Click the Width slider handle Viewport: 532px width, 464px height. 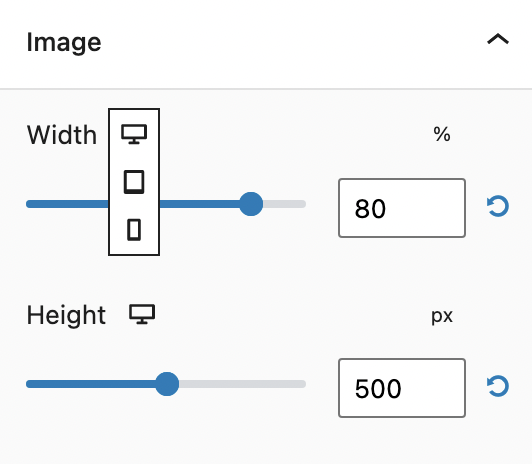click(251, 204)
